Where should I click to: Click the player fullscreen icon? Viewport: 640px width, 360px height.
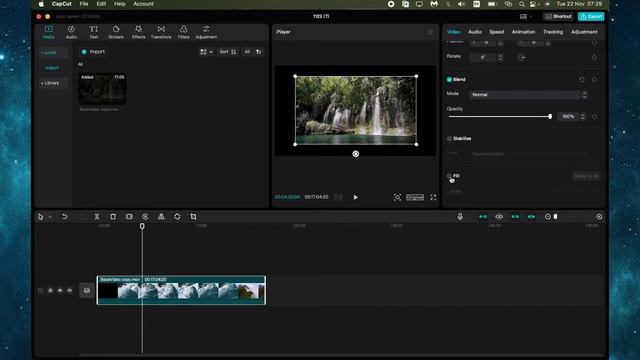click(x=433, y=197)
